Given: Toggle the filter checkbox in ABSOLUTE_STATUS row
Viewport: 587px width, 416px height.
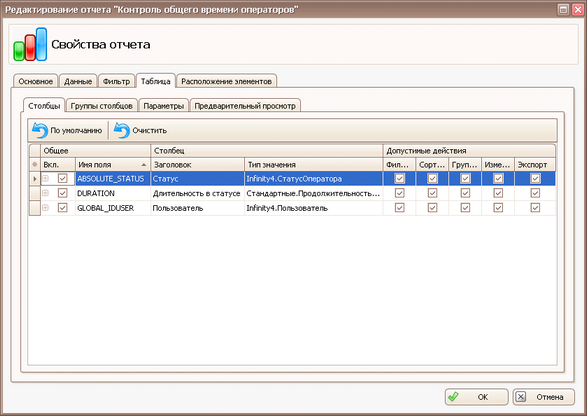Looking at the screenshot, I should tap(399, 179).
